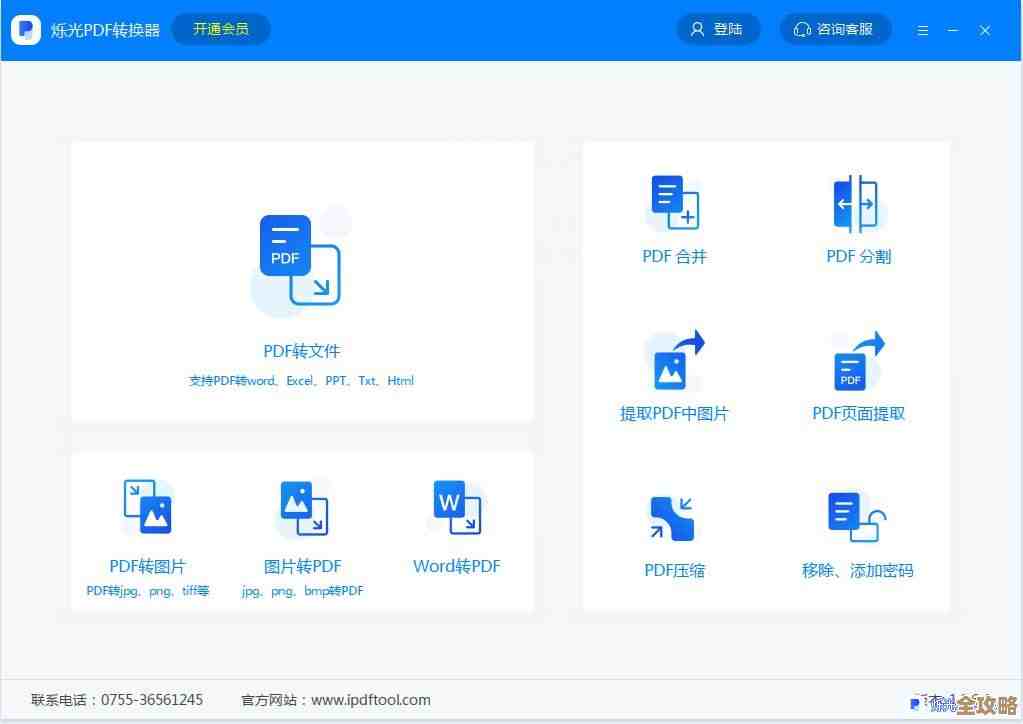Click the 登陆 button
The height and width of the screenshot is (724, 1023).
(x=718, y=29)
